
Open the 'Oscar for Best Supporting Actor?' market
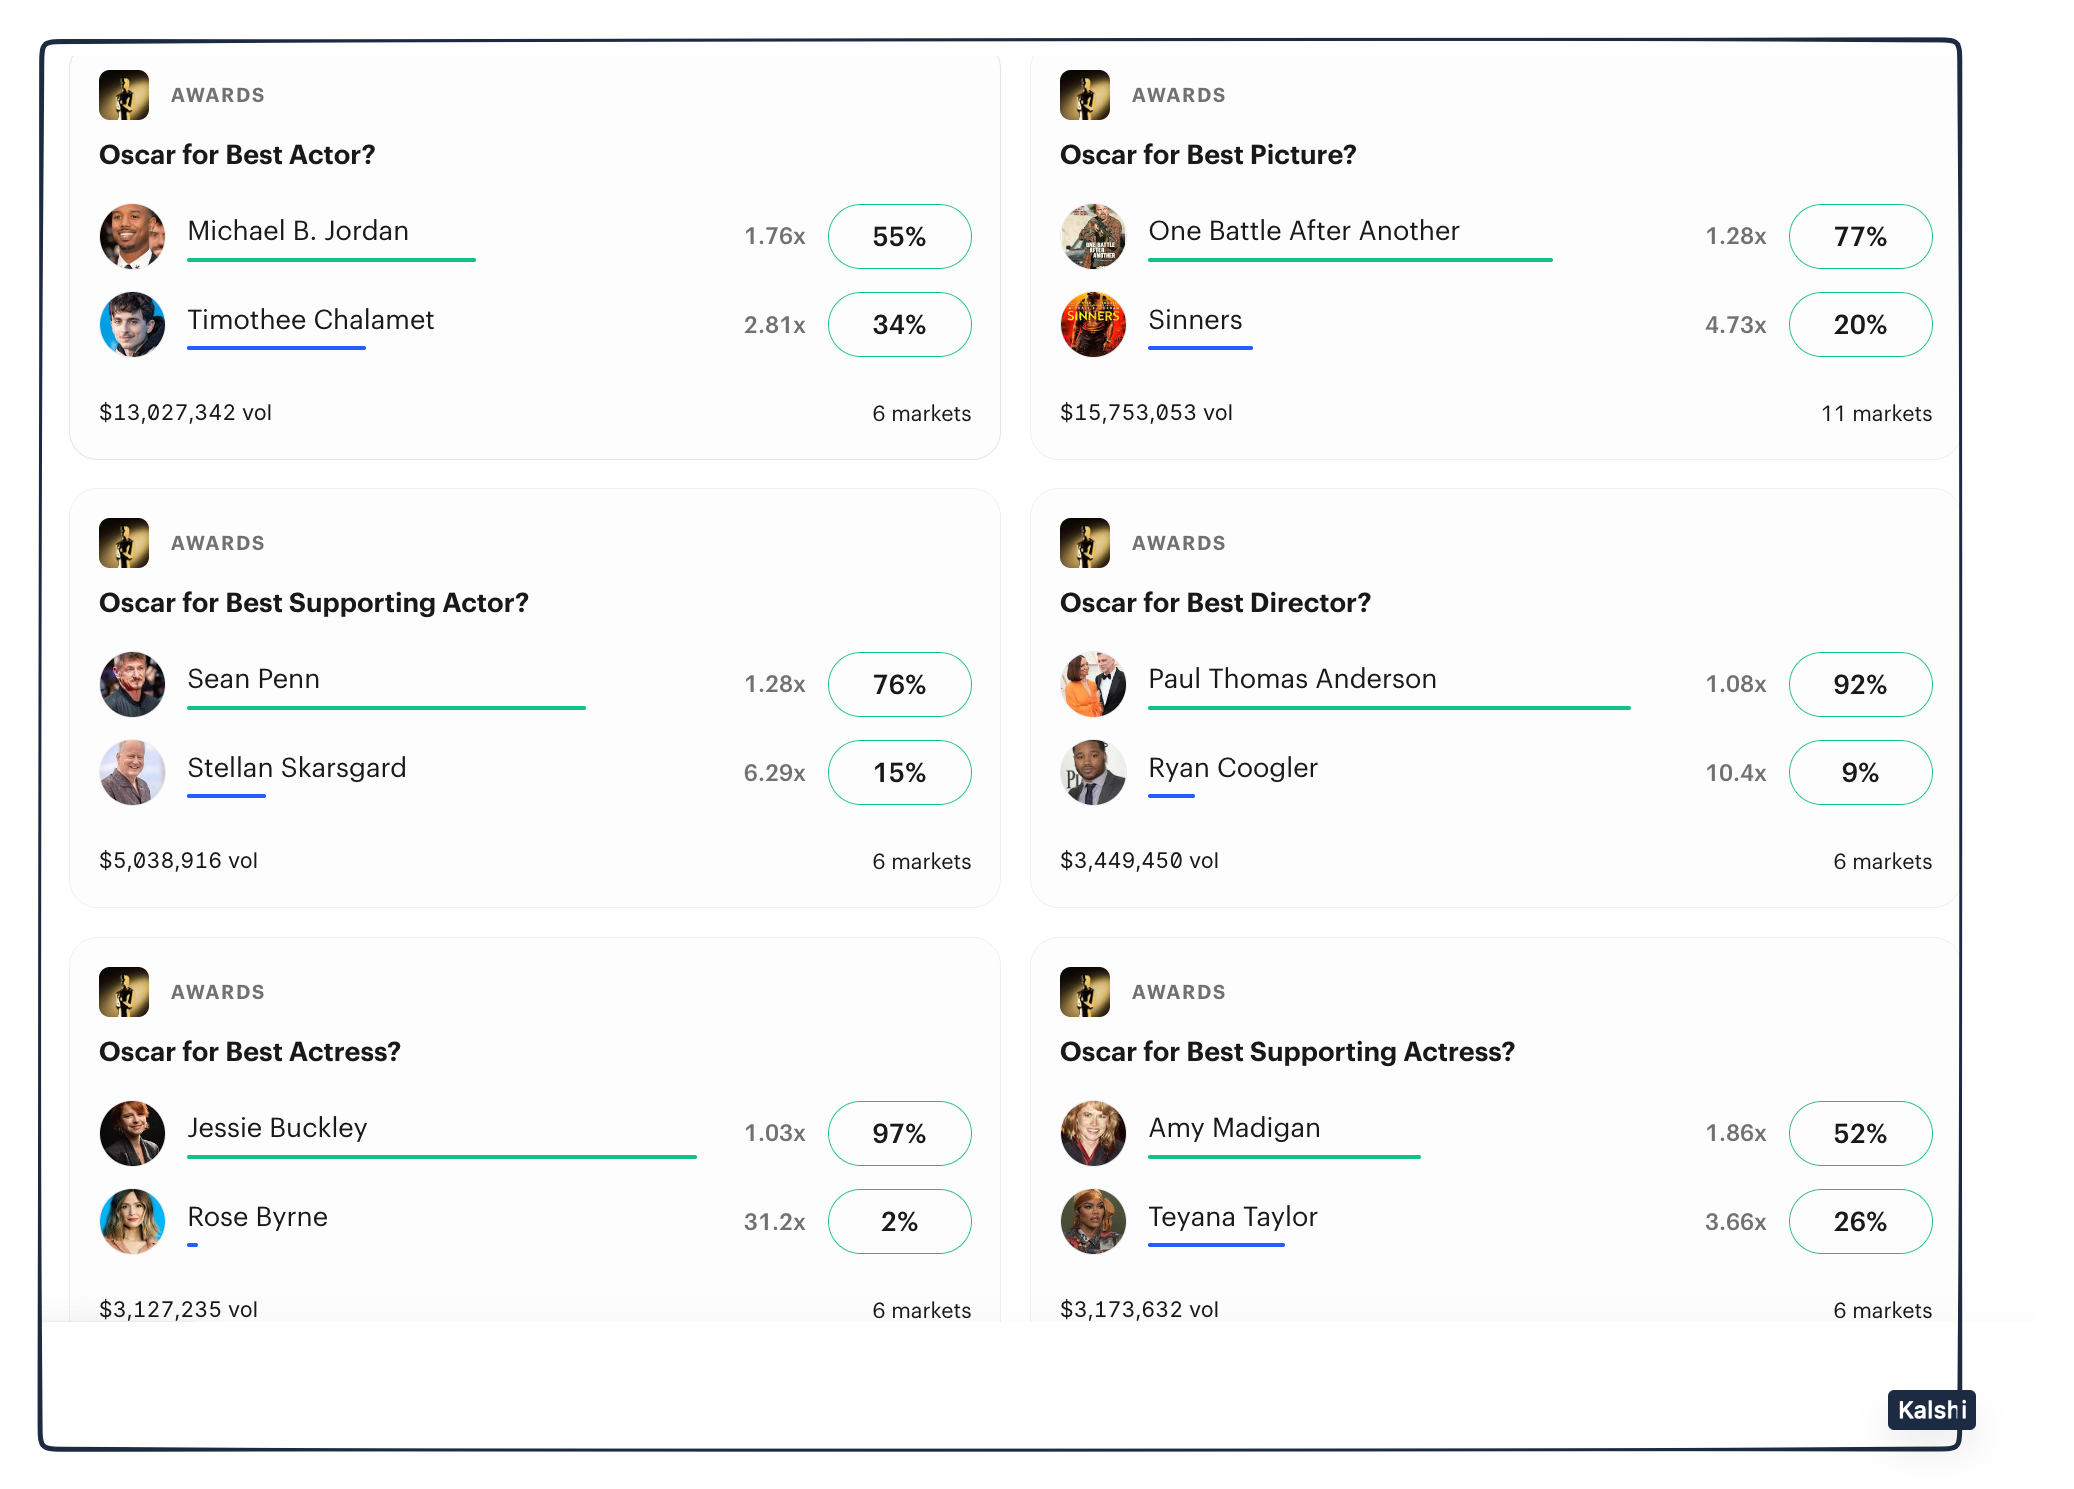(x=313, y=603)
